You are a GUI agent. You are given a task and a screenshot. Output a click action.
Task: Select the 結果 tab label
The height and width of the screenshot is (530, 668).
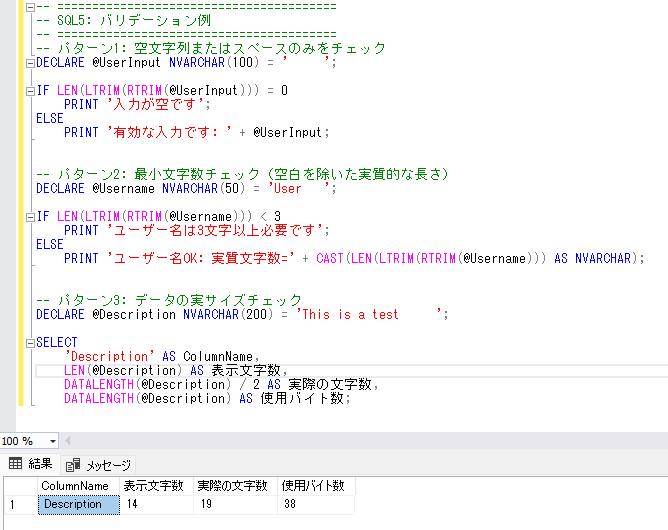tap(40, 464)
